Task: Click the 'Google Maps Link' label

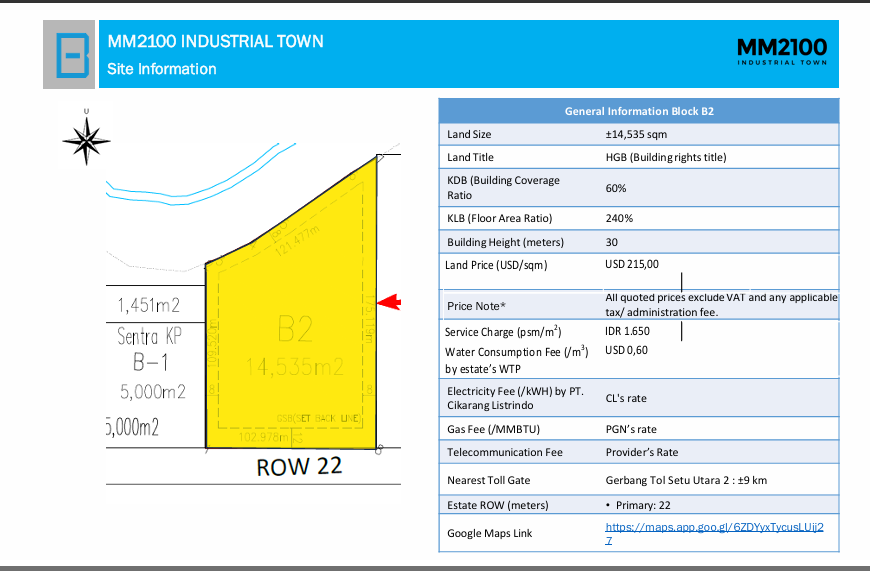Action: point(489,533)
